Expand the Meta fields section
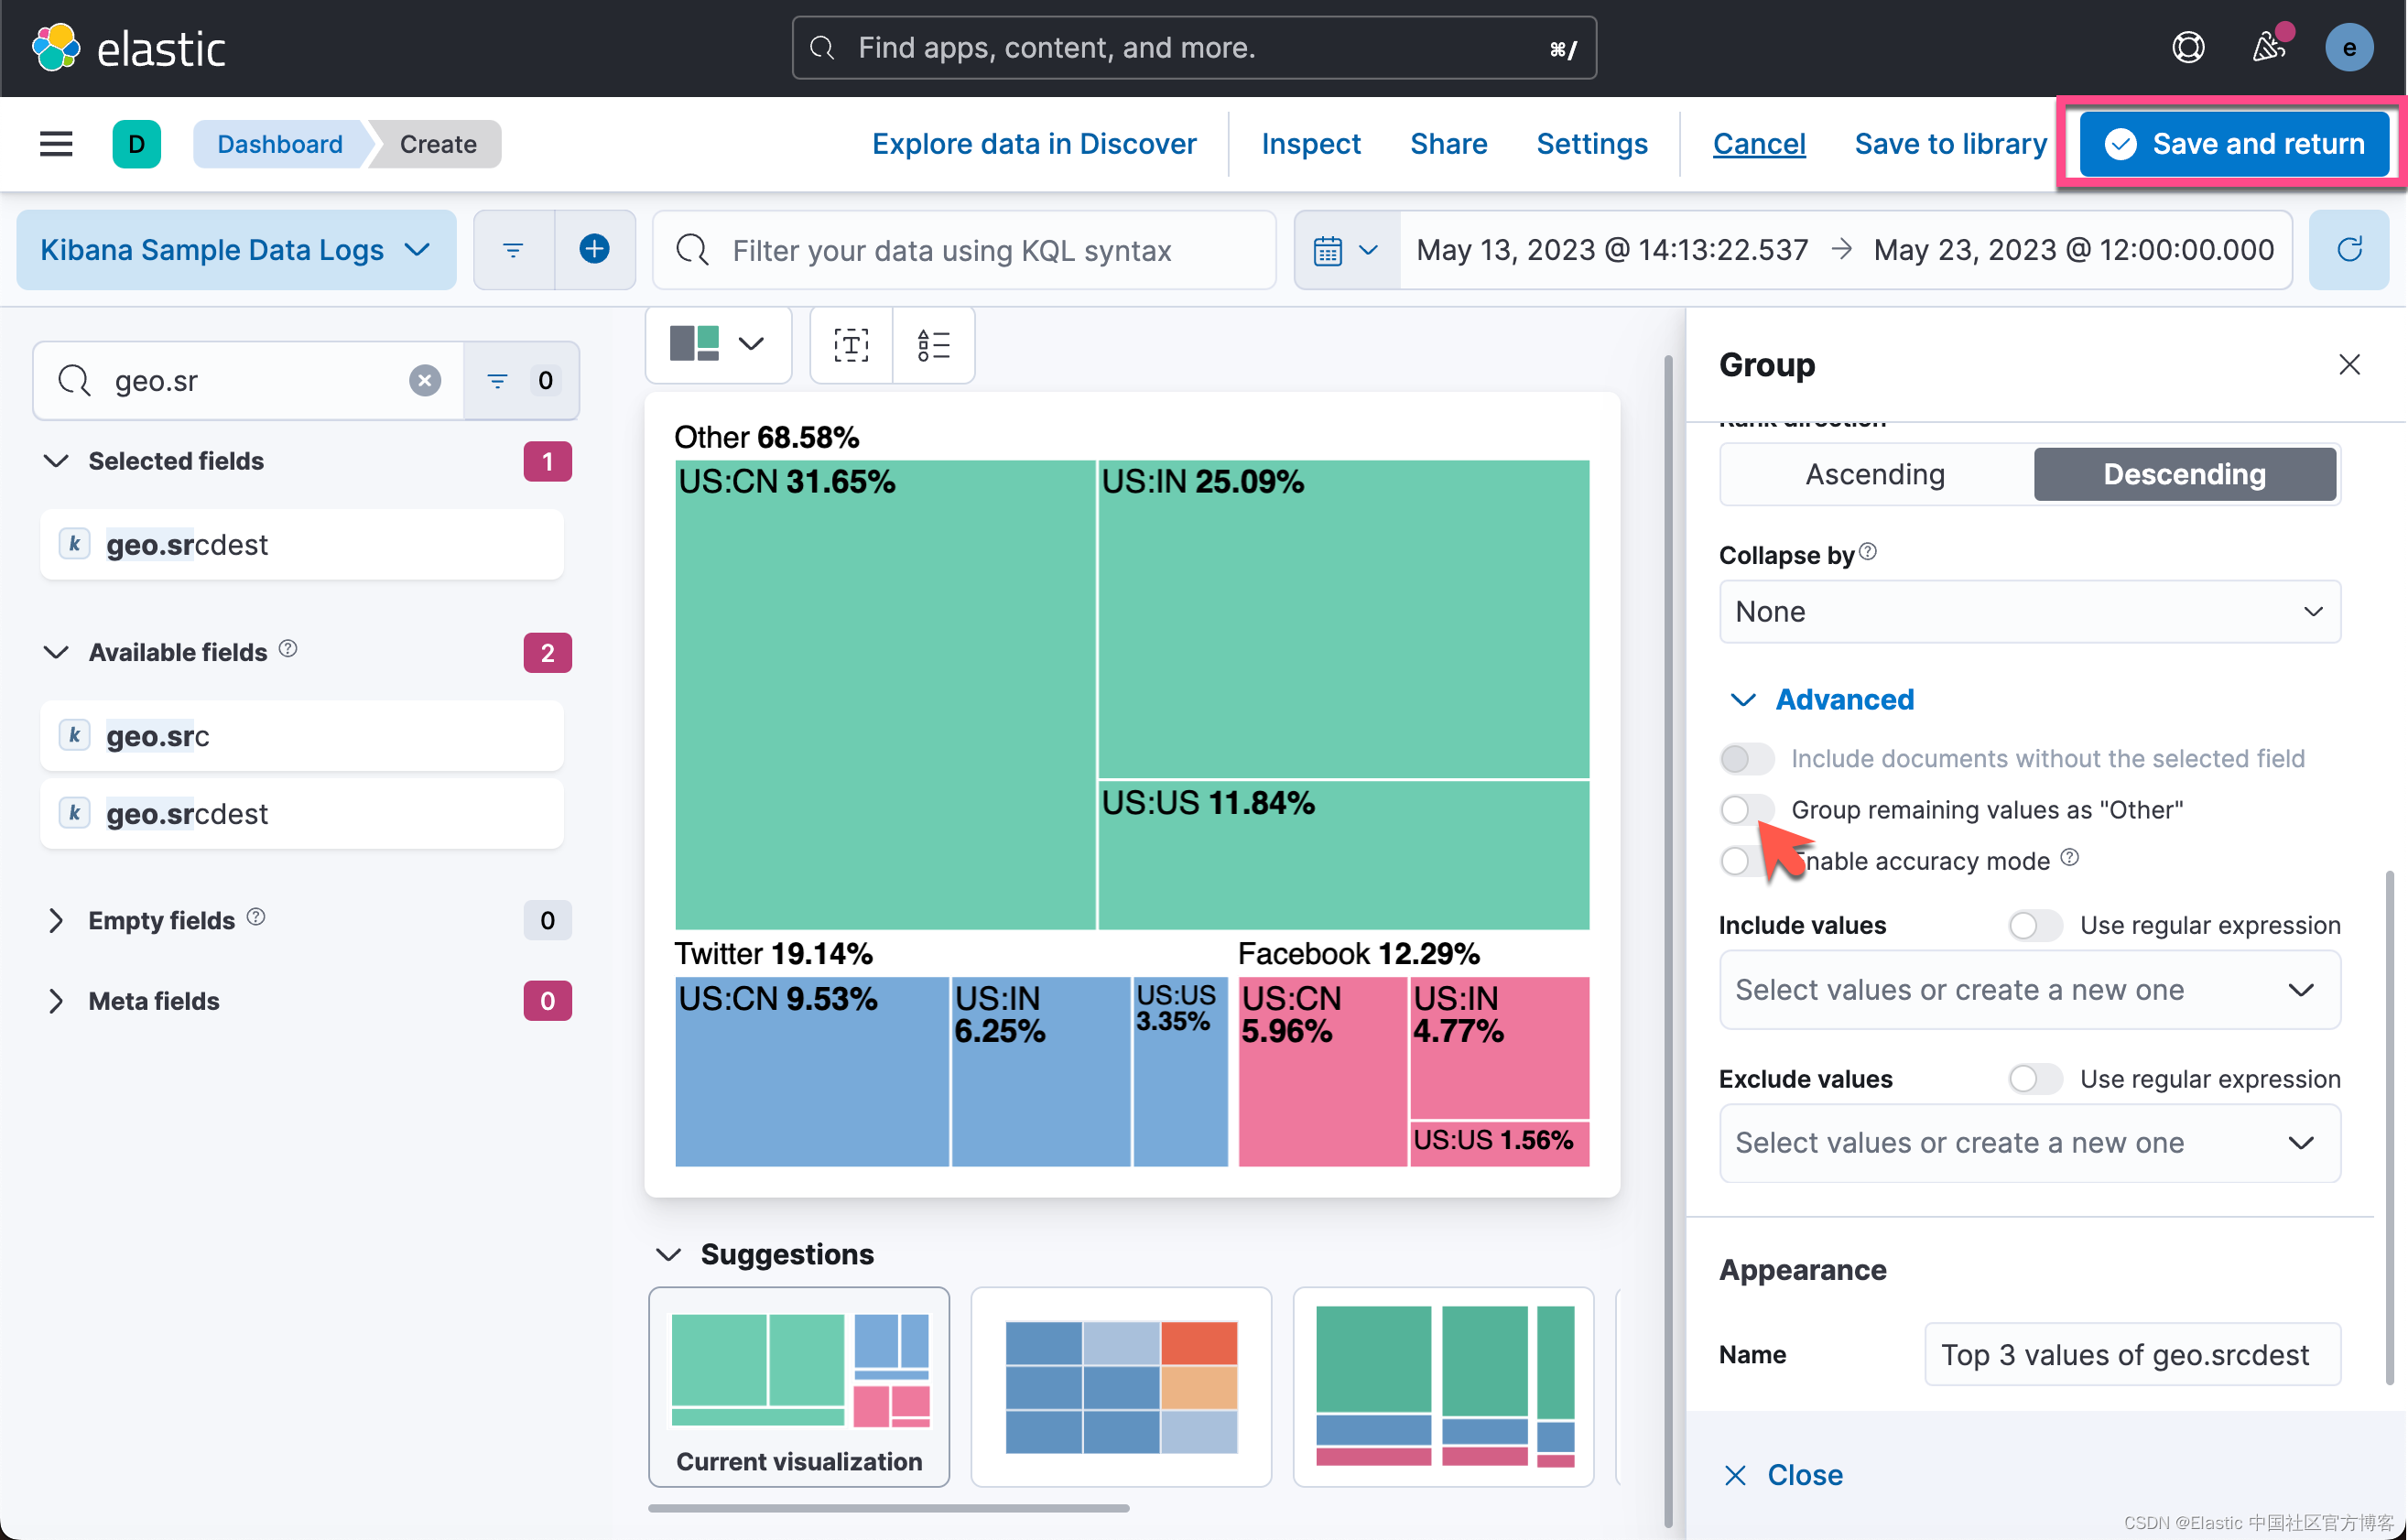This screenshot has height=1540, width=2408. (56, 1001)
